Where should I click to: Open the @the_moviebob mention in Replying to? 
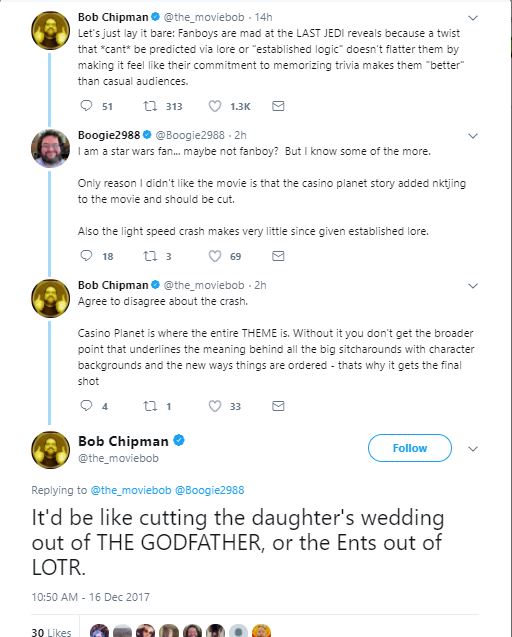[131, 490]
